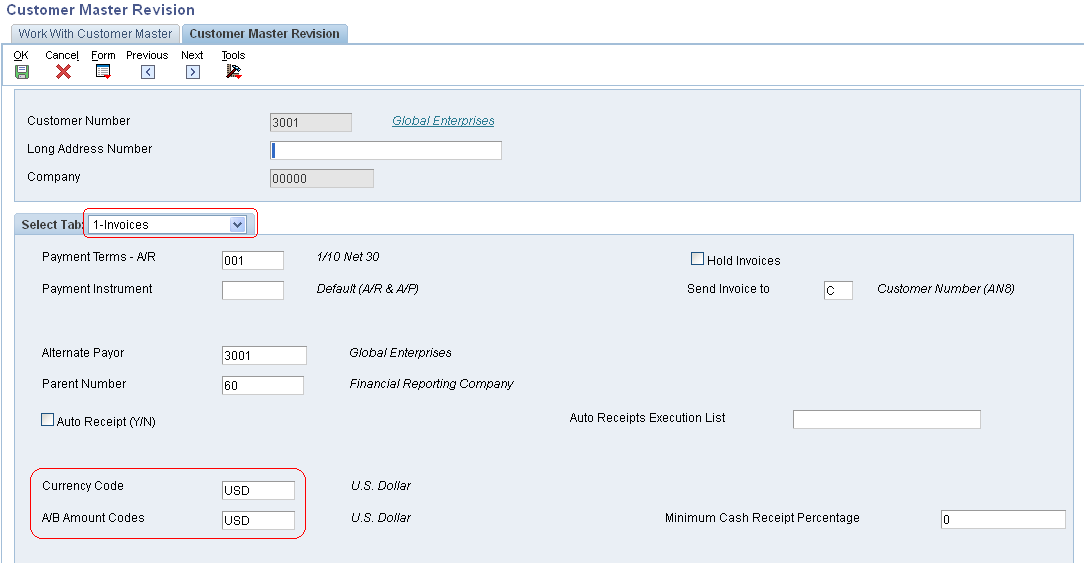
Task: Click the 'Customer Number (AN8)' description text
Action: pos(946,288)
